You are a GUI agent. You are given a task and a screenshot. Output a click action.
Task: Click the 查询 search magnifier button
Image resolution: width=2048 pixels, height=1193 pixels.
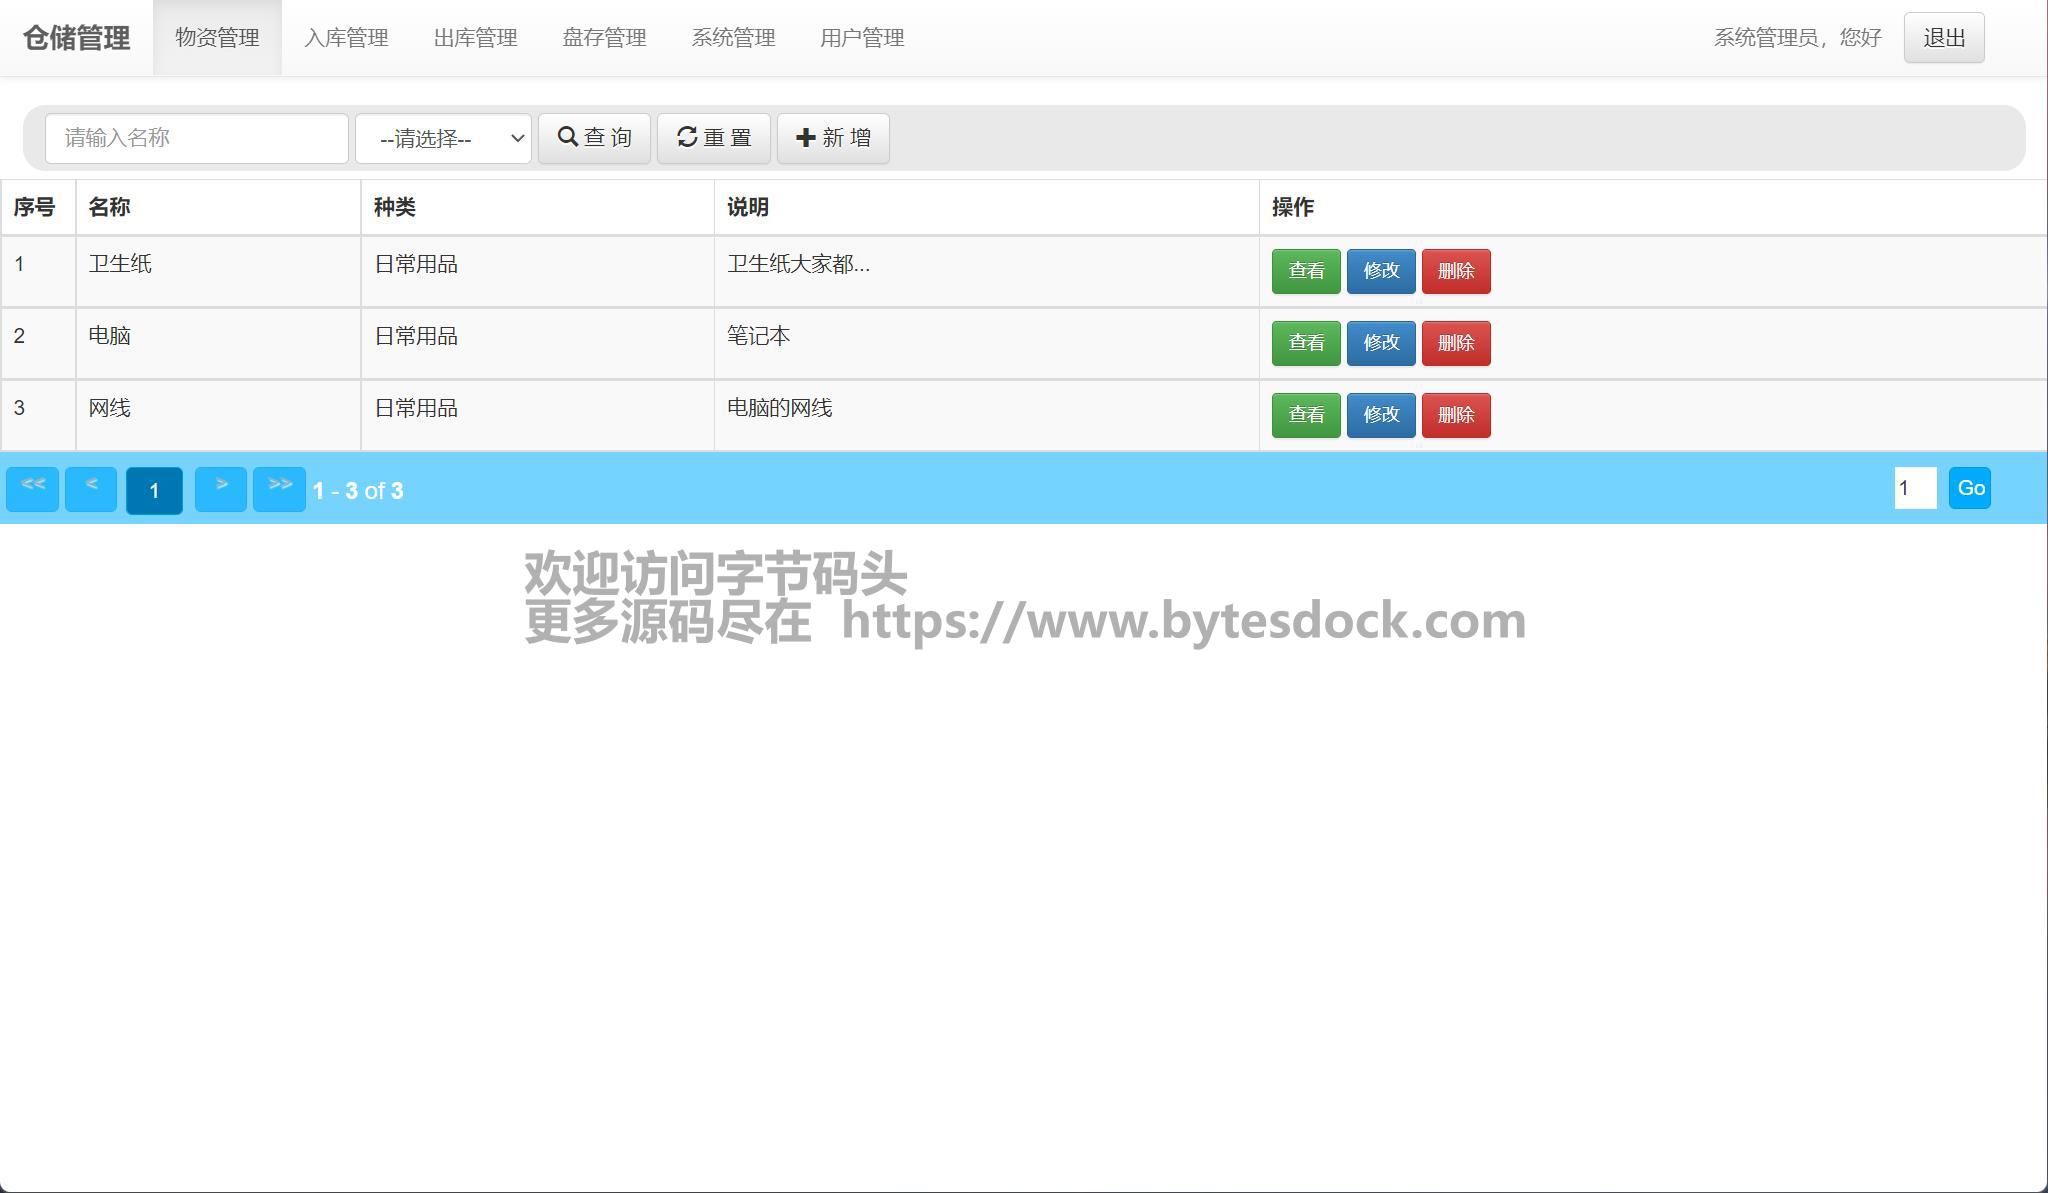pos(594,138)
